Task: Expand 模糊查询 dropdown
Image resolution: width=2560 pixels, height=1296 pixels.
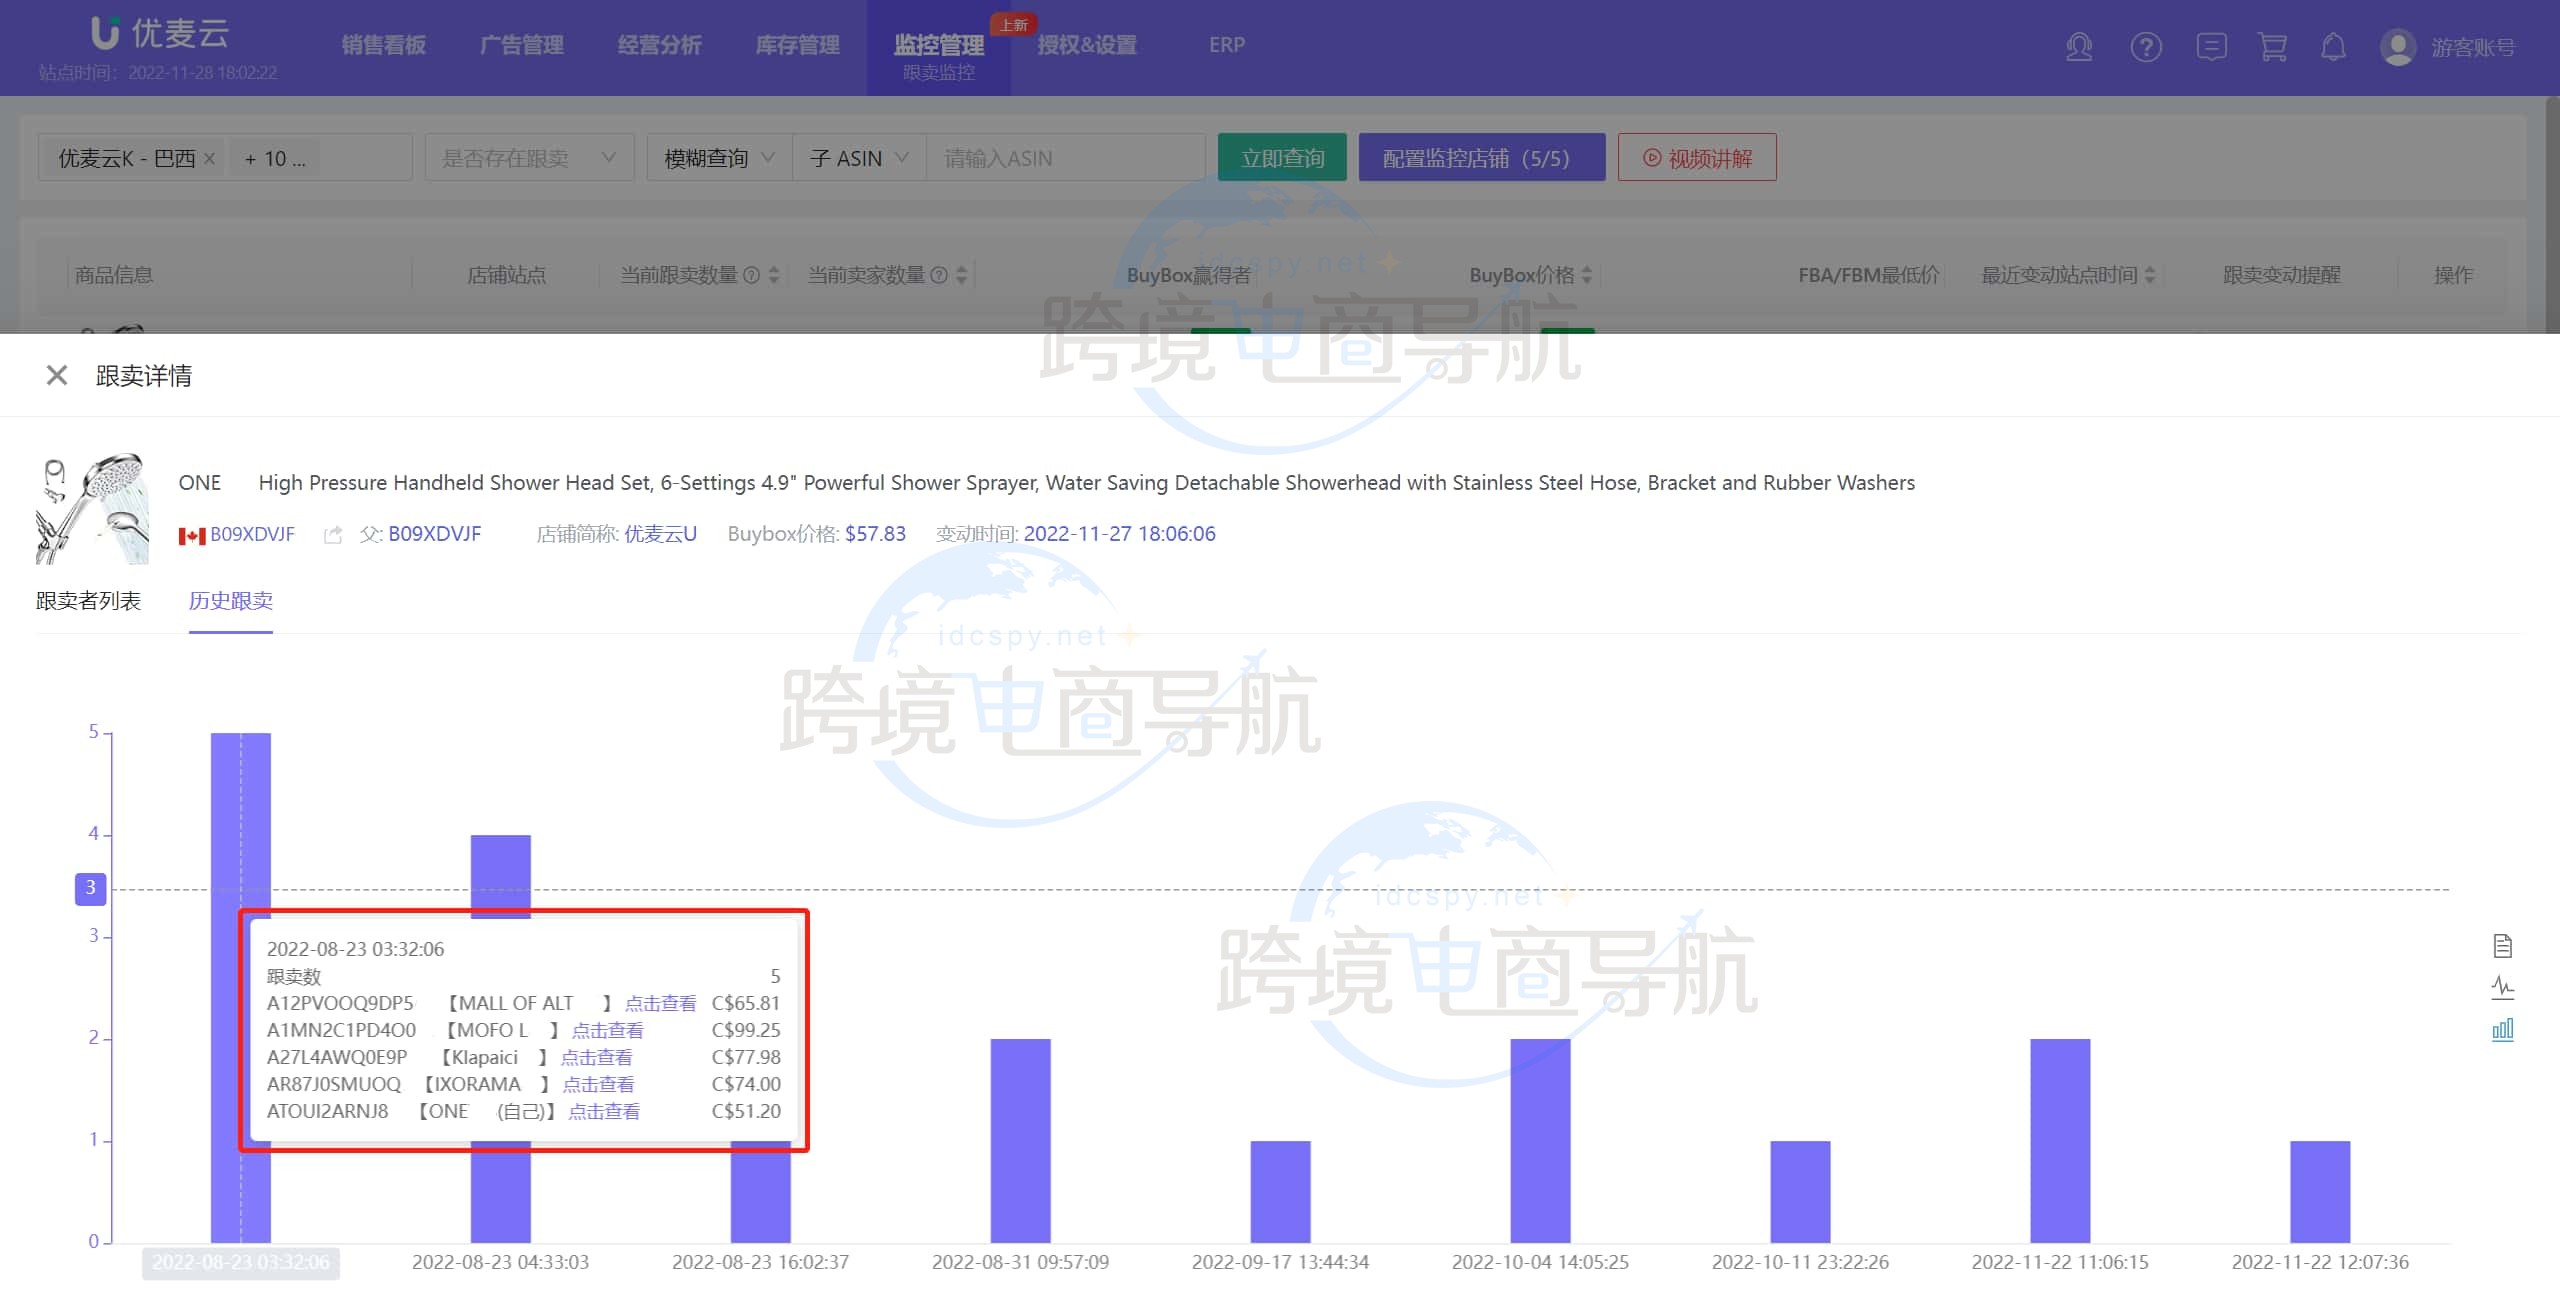Action: (719, 158)
